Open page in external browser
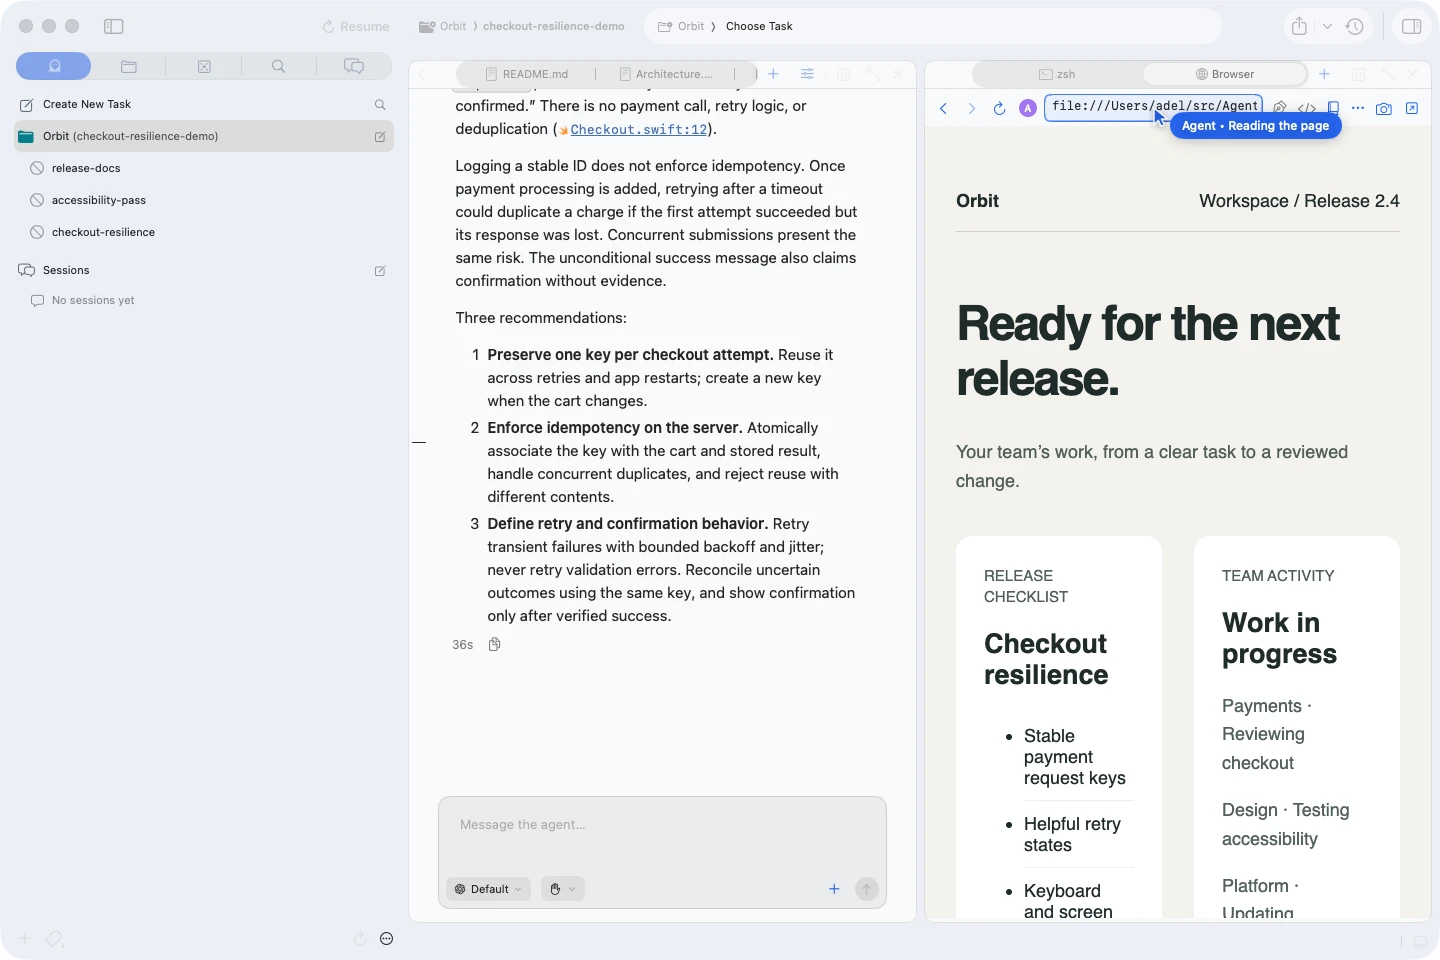Viewport: 1440px width, 960px height. click(x=1412, y=108)
